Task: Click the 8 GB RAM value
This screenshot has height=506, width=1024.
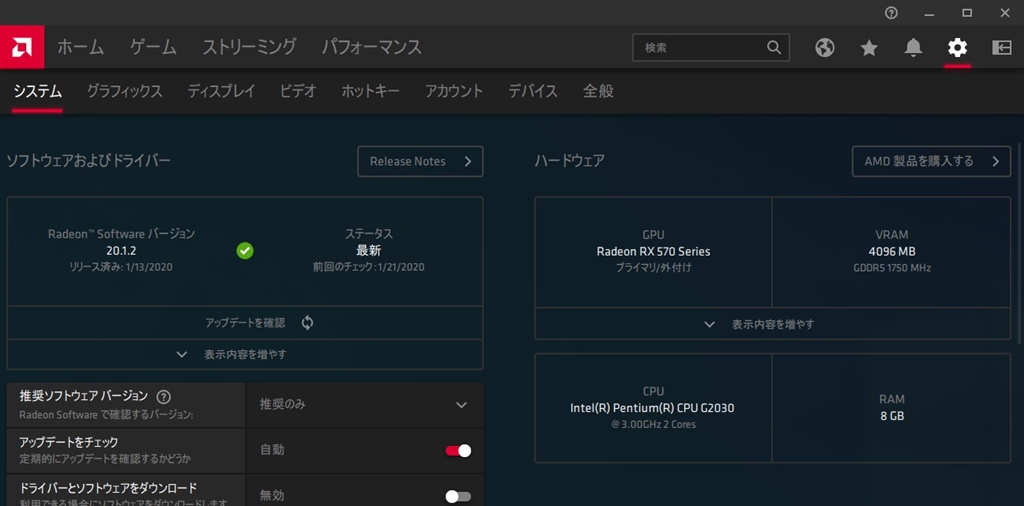Action: 891,416
